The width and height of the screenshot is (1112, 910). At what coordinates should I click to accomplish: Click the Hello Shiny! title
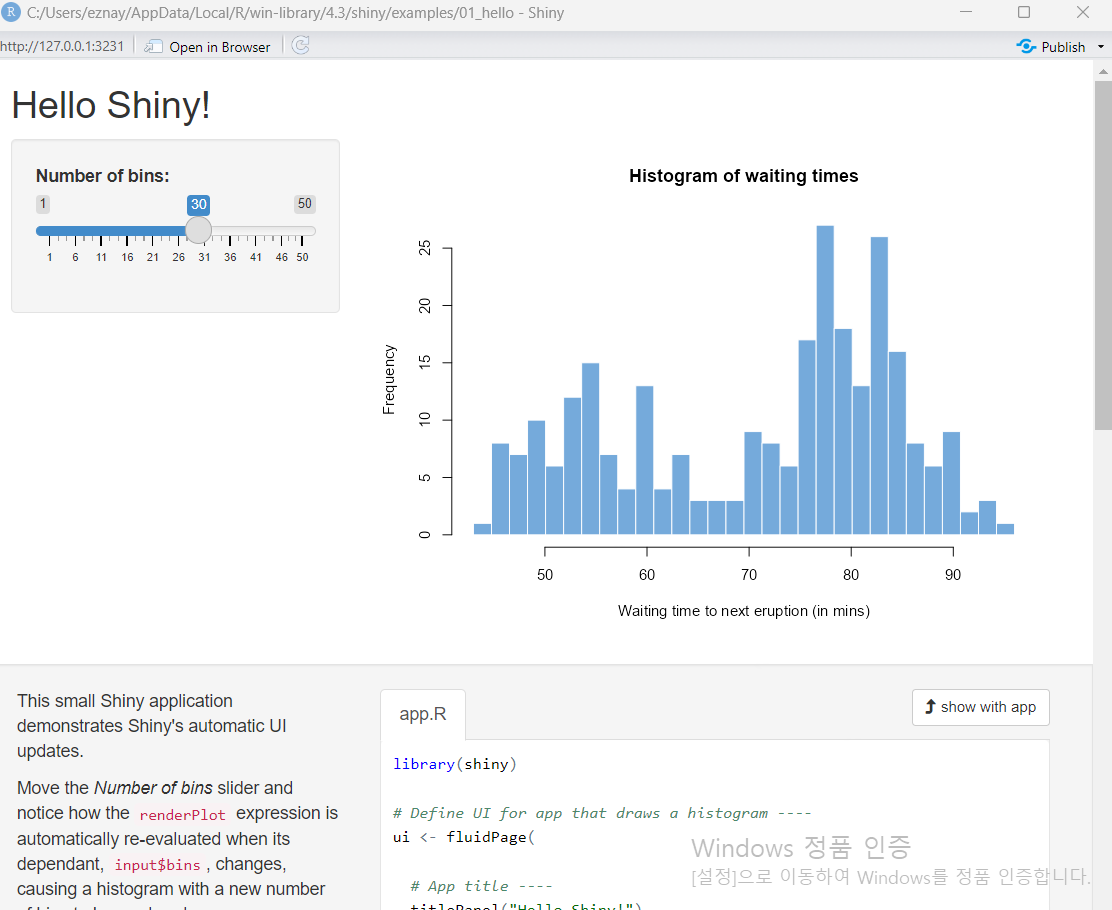coord(111,106)
